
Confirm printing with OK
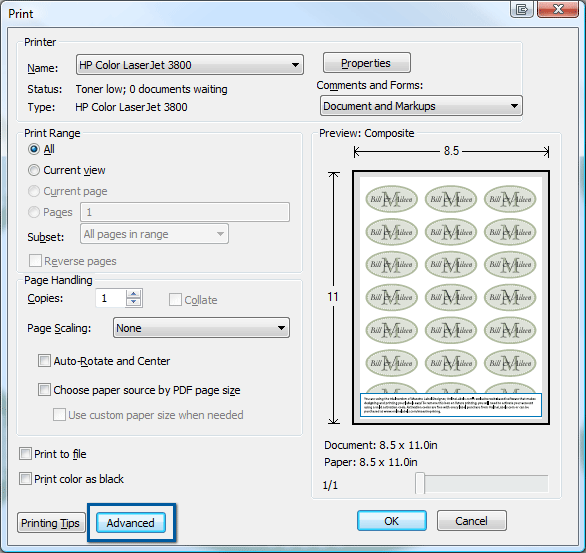pos(392,520)
